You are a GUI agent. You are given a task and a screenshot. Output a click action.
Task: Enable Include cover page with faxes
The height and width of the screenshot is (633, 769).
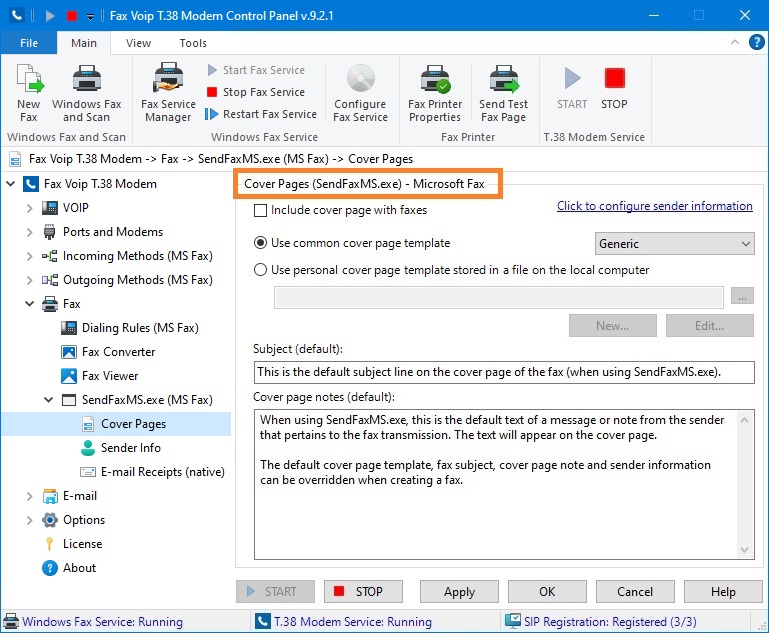point(260,211)
